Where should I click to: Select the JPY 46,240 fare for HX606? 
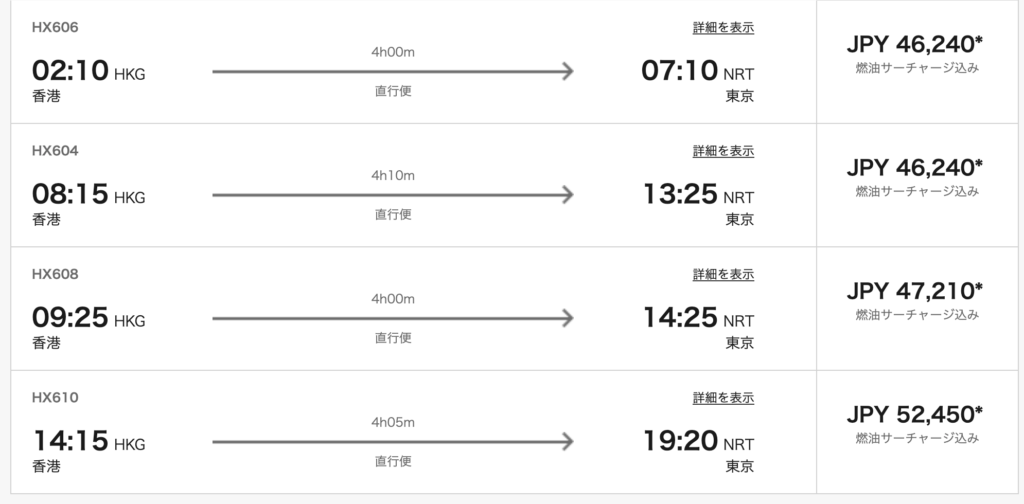point(915,46)
